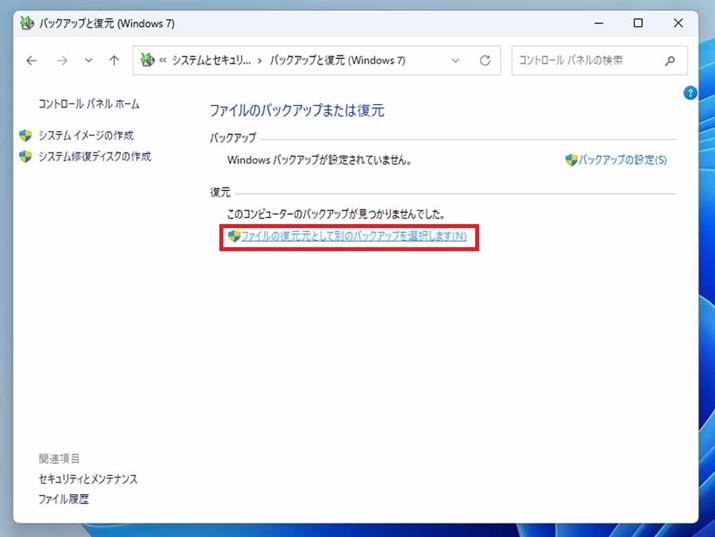Refresh the Control Panel page
The width and height of the screenshot is (715, 537).
click(x=485, y=61)
